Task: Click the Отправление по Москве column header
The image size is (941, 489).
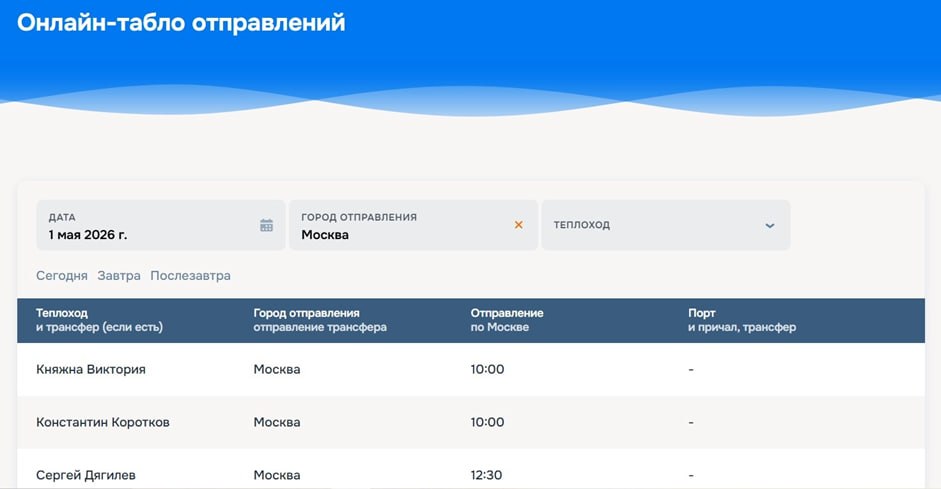Action: point(507,320)
